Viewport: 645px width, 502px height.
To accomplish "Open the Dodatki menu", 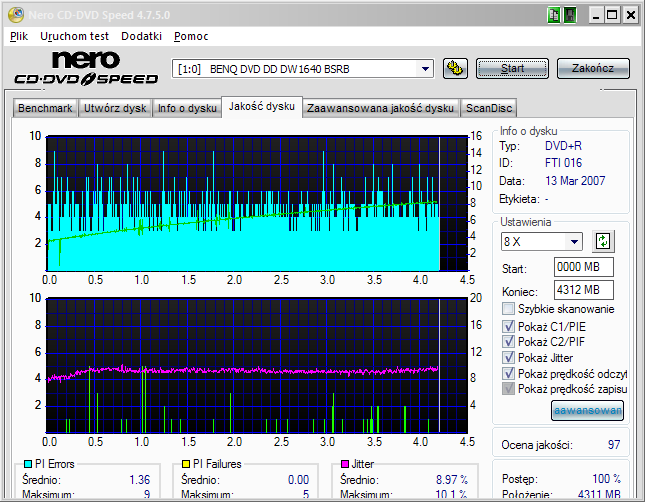I will point(142,36).
